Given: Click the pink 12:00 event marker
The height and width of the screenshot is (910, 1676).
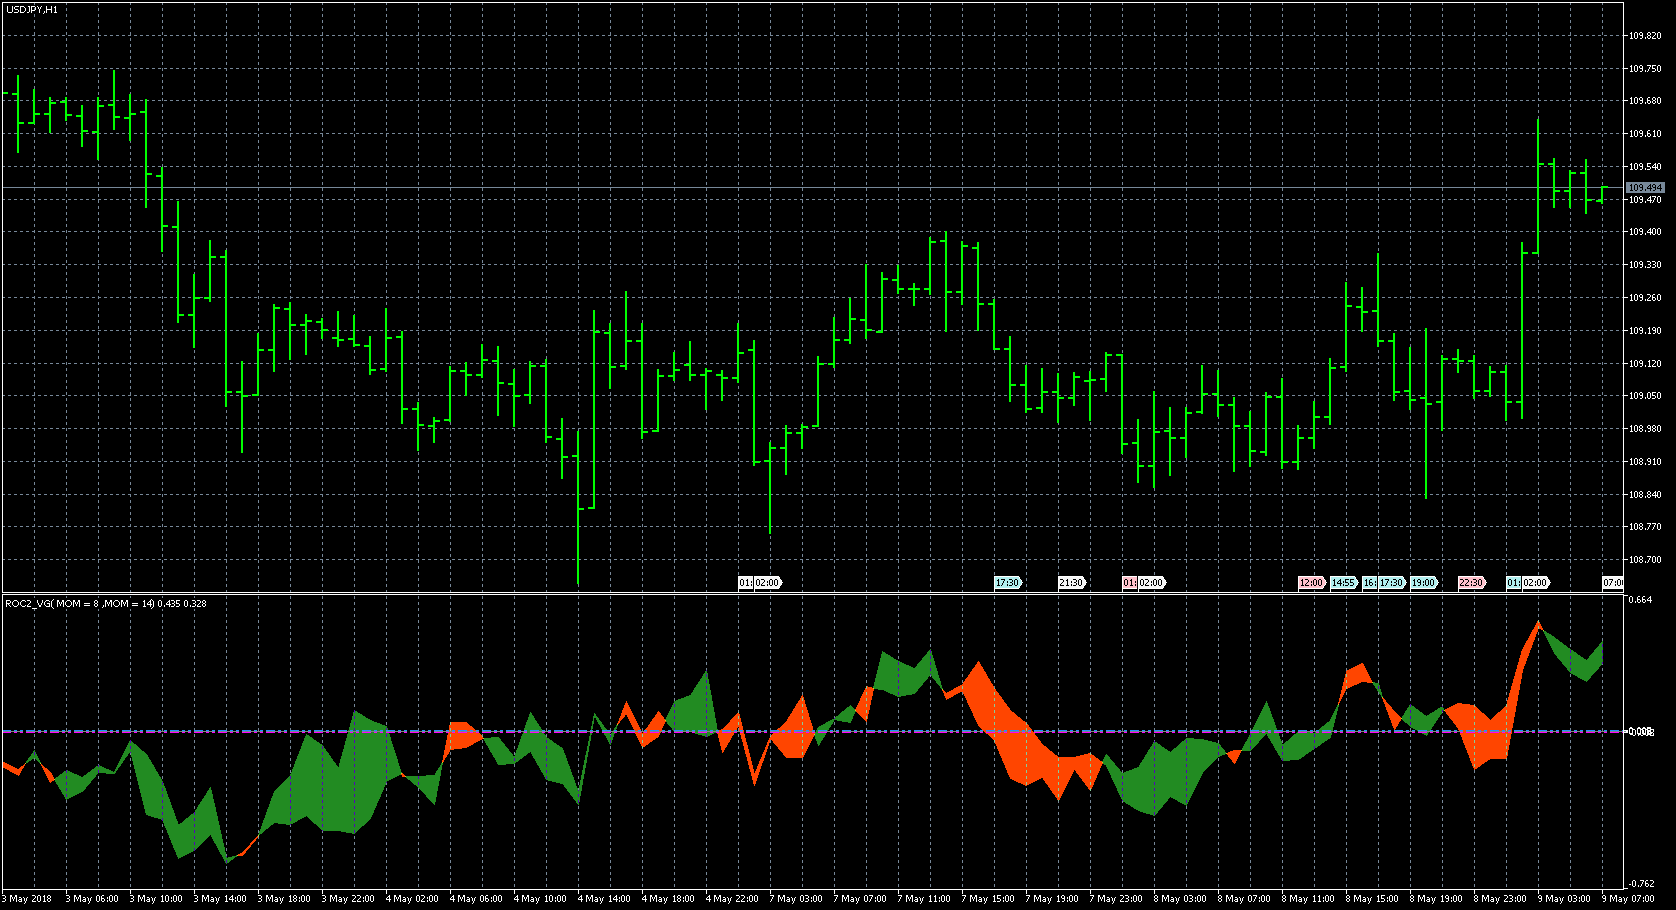Looking at the screenshot, I should [1310, 583].
